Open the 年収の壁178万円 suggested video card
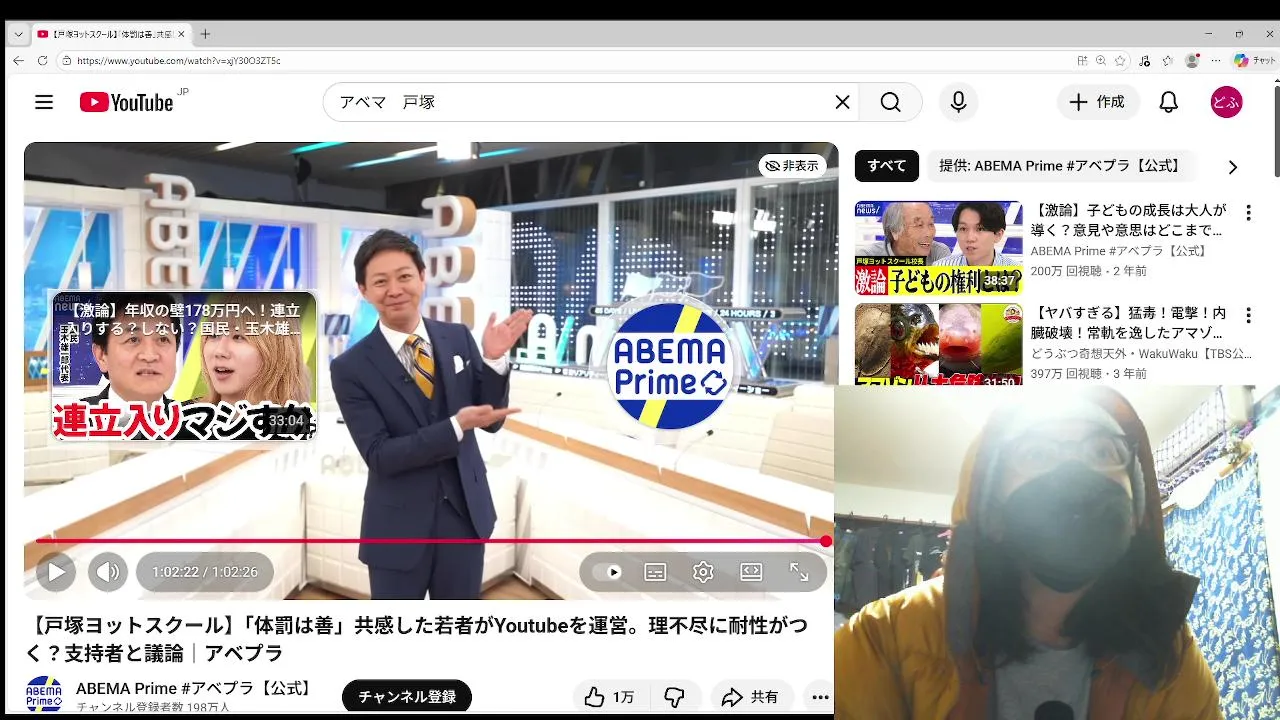 (x=184, y=366)
